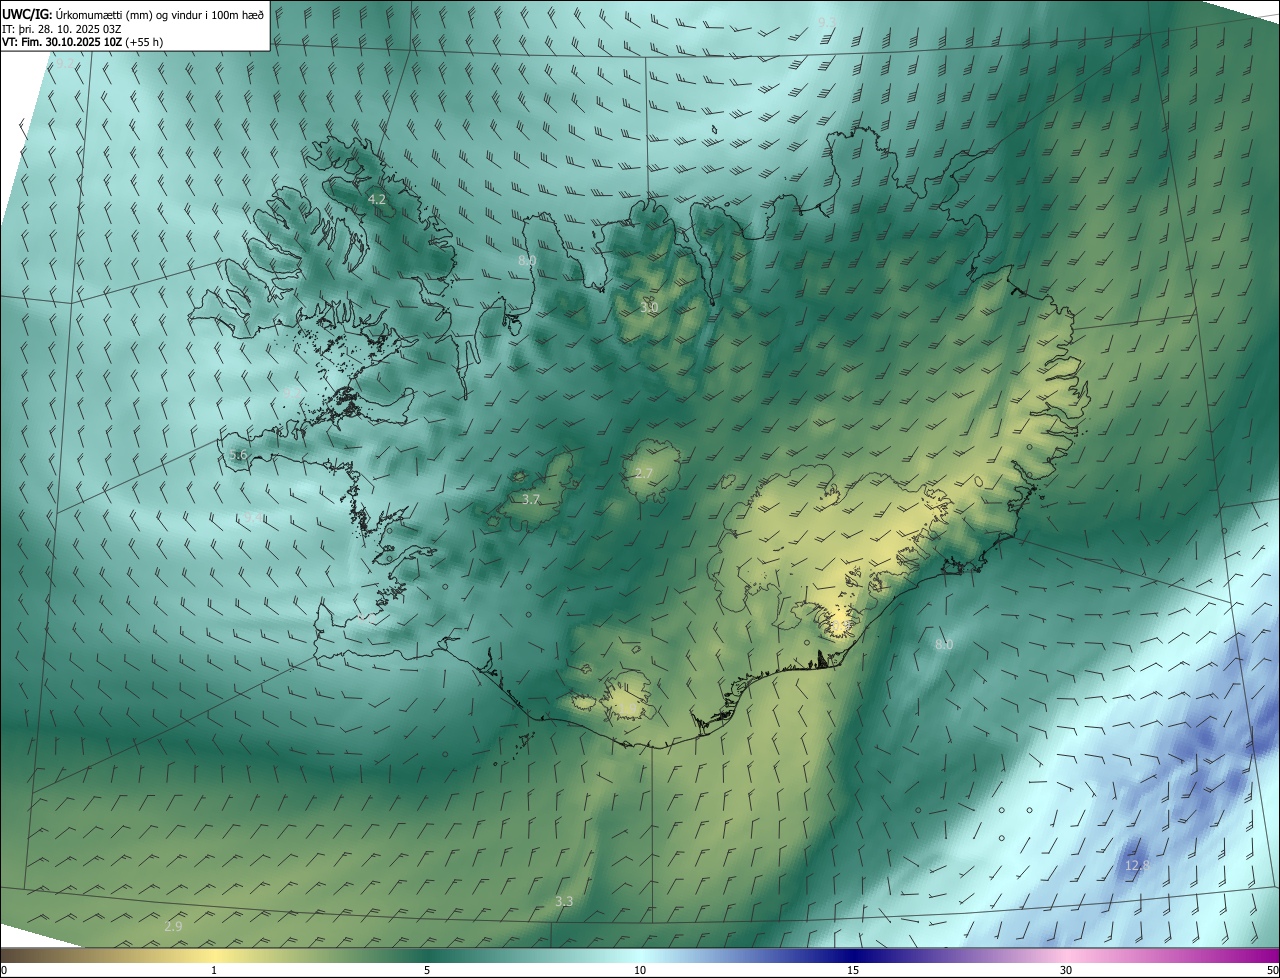Click the 3.0 value label in north Iceland
Screen dimensions: 1280x978
[650, 308]
